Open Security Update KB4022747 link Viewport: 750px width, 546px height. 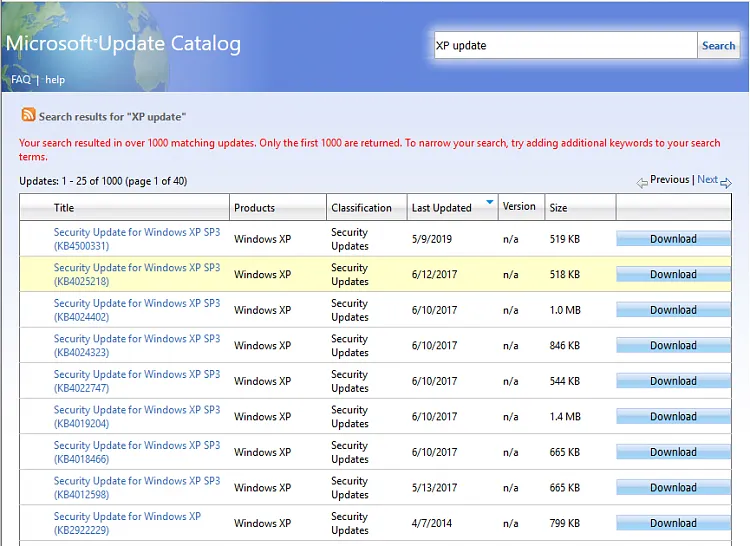(137, 381)
